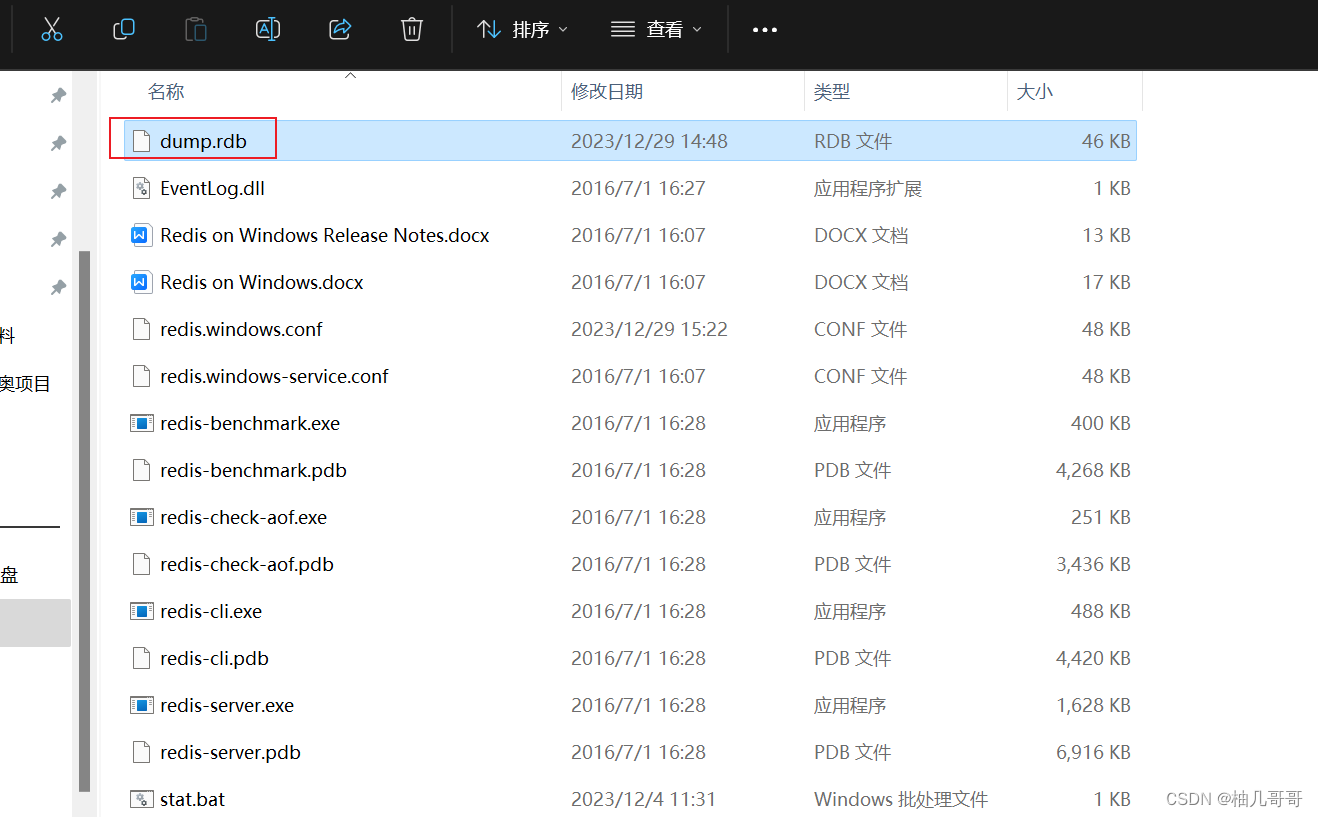
Task: Open the three-dot more options menu
Action: pyautogui.click(x=765, y=30)
